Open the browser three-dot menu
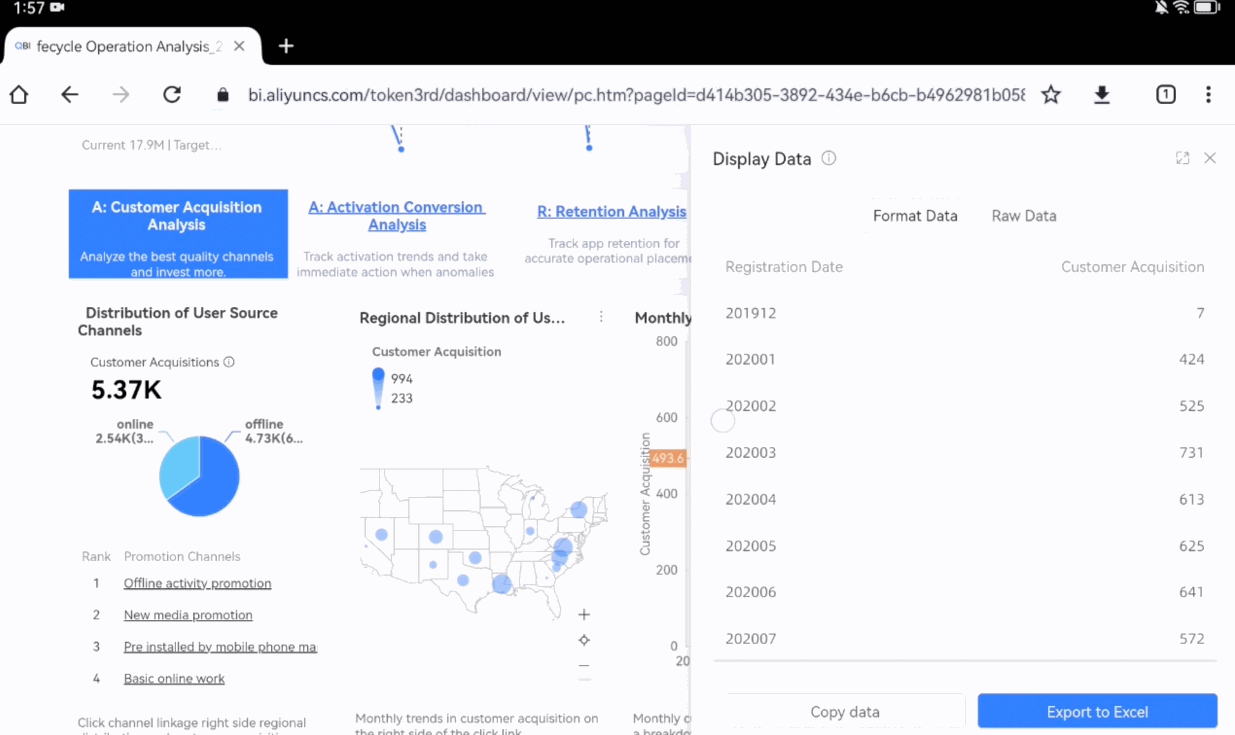Image resolution: width=1235 pixels, height=735 pixels. (x=1208, y=95)
